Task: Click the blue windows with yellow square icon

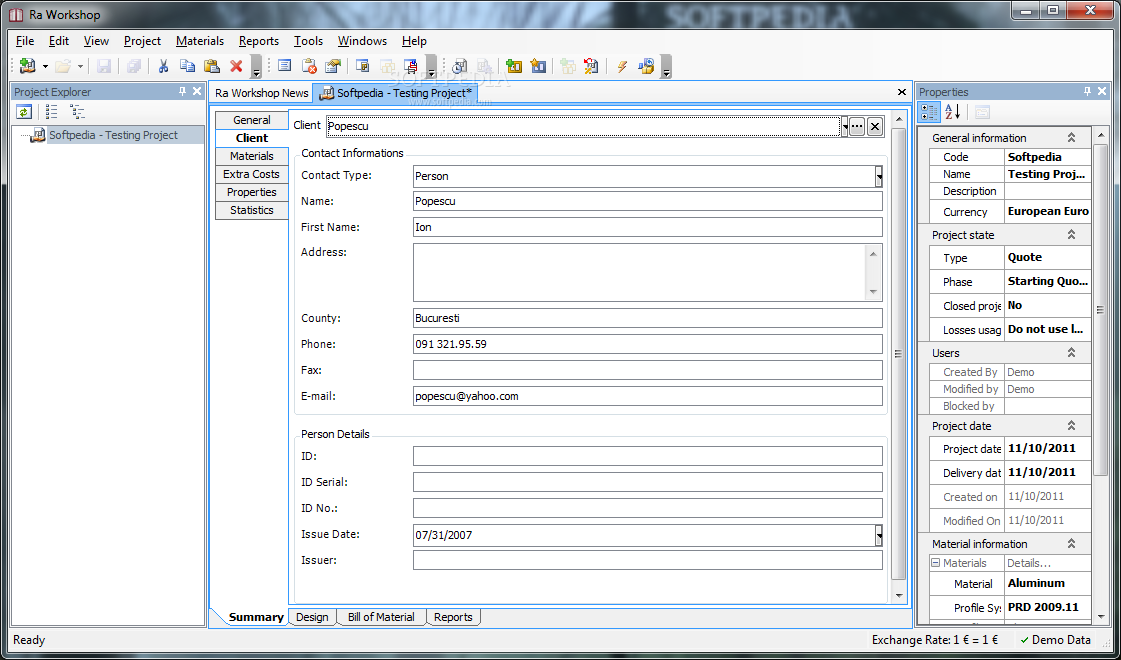Action: [362, 67]
